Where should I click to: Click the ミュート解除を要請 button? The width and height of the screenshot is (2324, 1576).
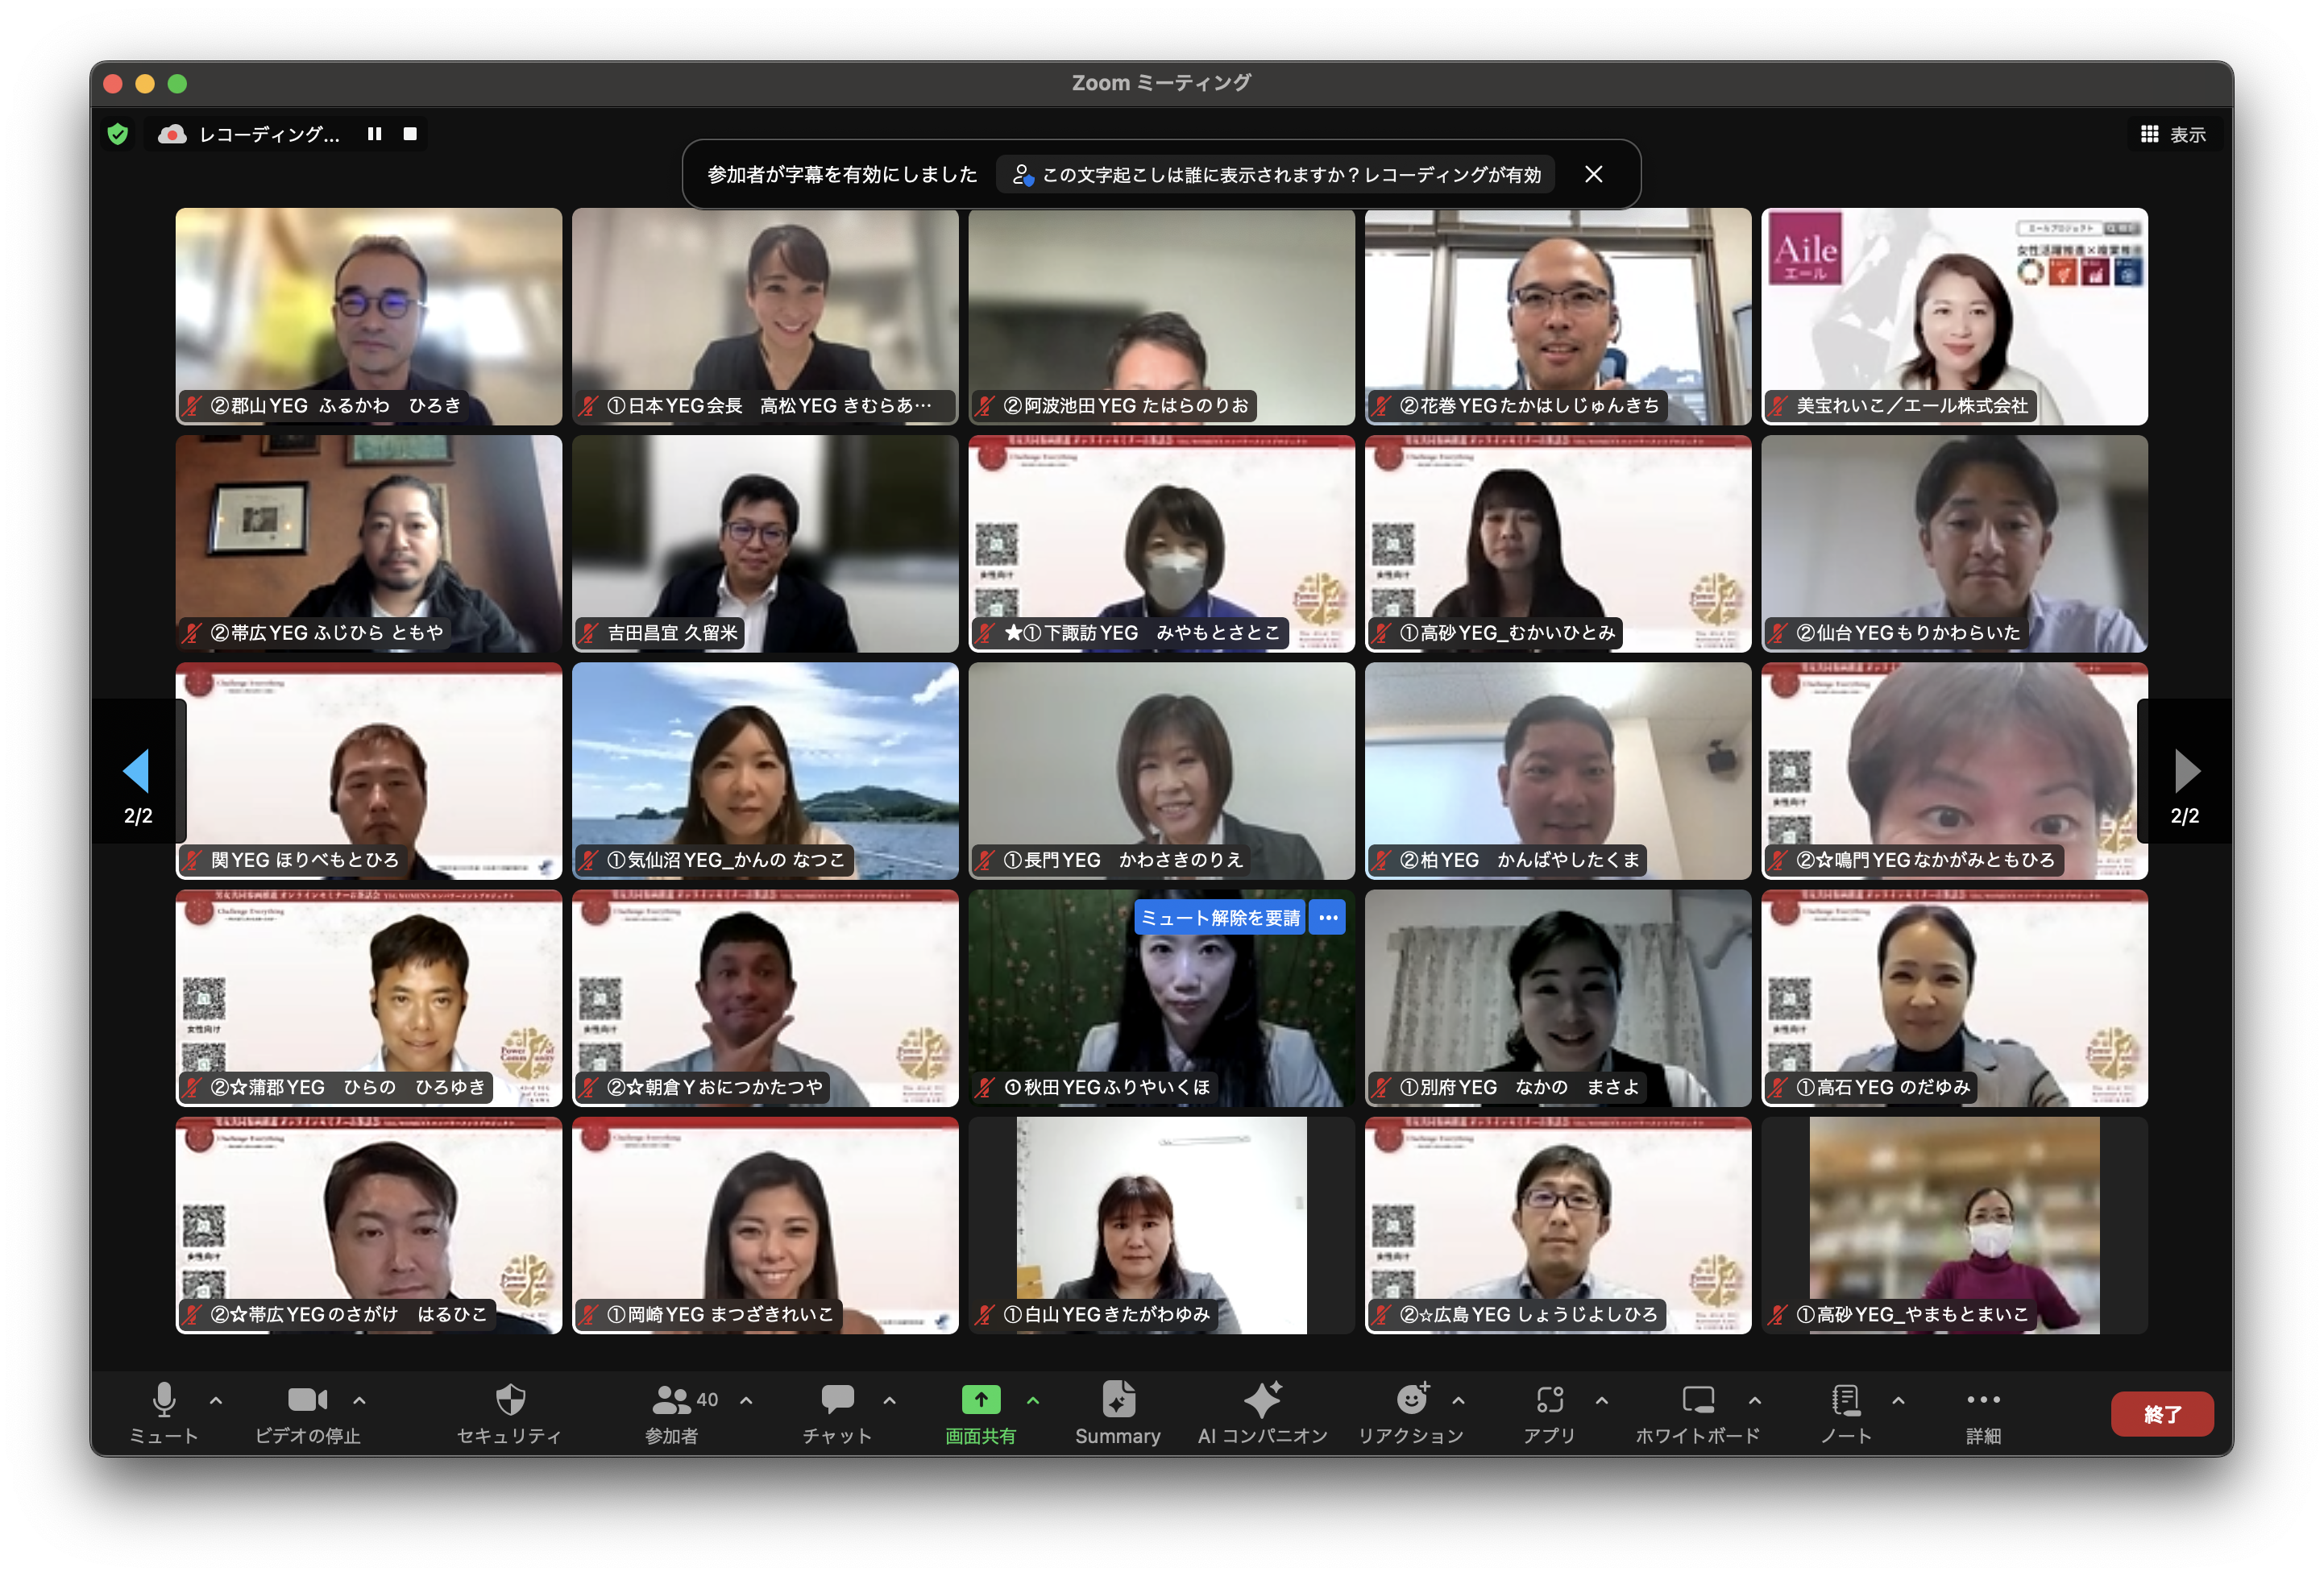click(1219, 917)
